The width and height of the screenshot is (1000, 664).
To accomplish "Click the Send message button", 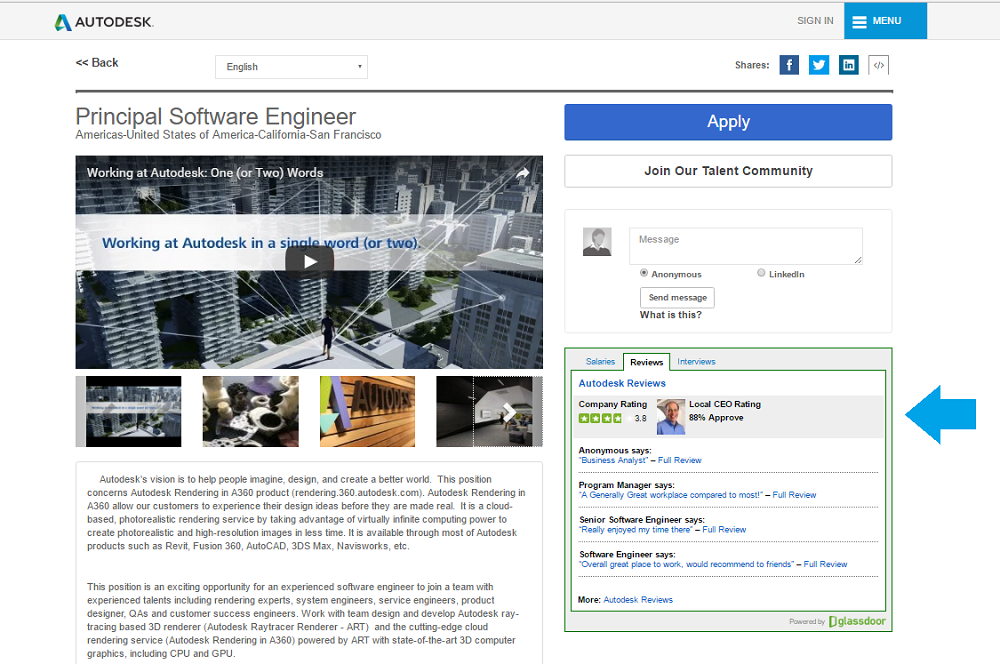I will point(677,298).
